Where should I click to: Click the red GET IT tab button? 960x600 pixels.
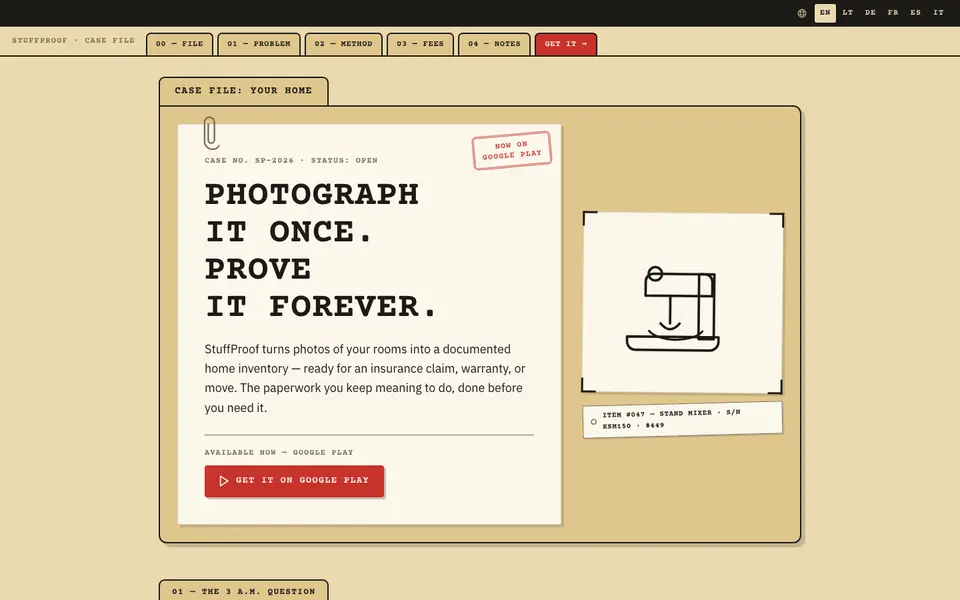(x=566, y=44)
